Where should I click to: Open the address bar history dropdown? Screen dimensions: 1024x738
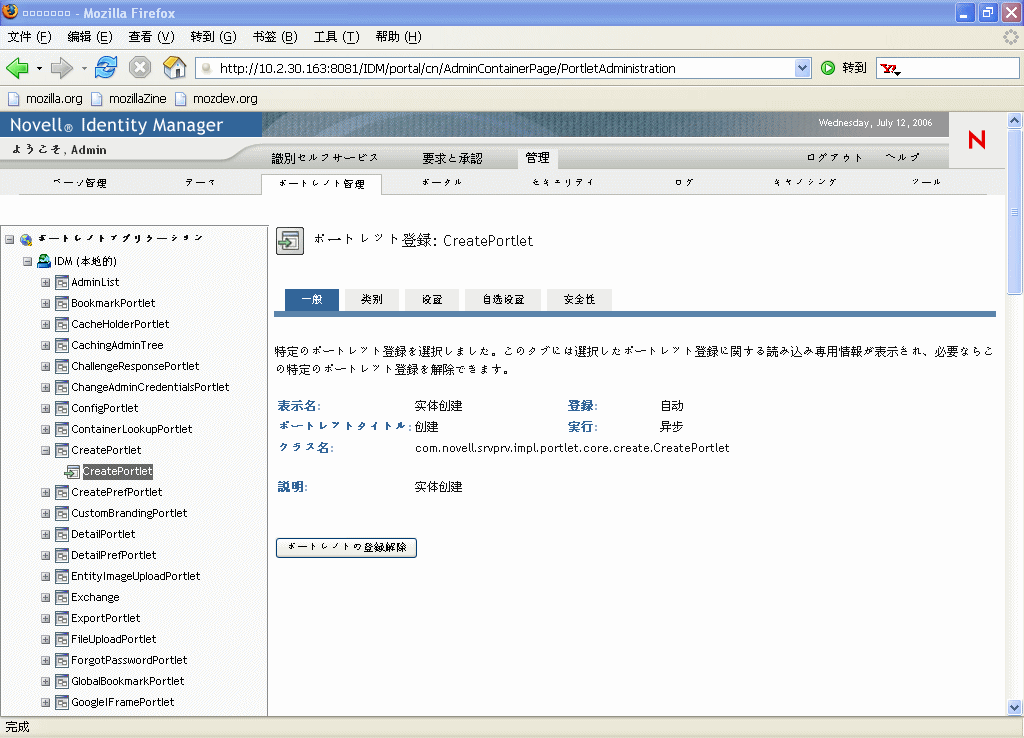pos(803,68)
